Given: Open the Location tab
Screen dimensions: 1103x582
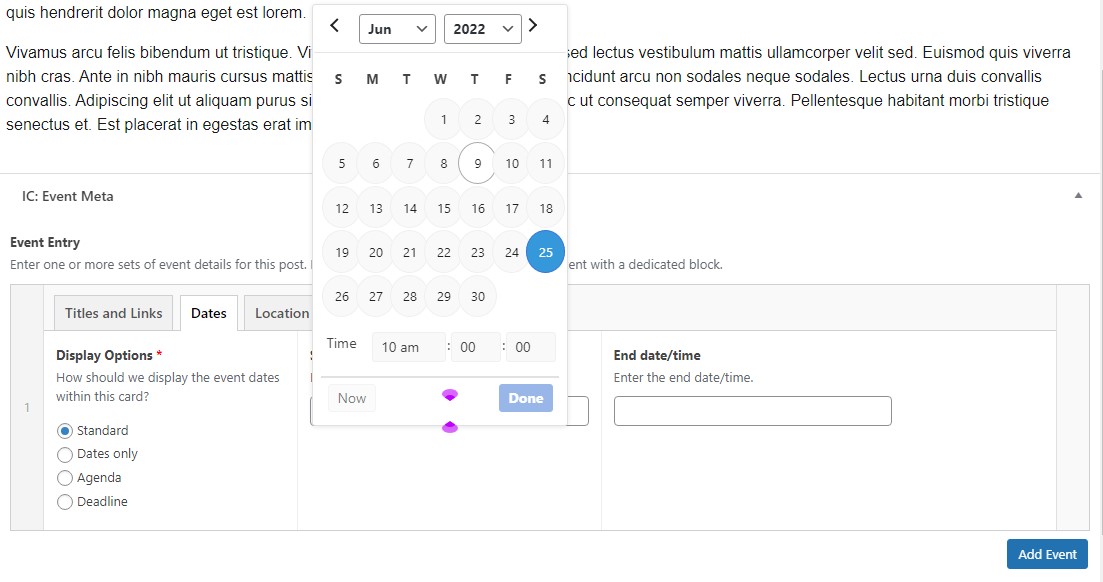Looking at the screenshot, I should click(281, 313).
